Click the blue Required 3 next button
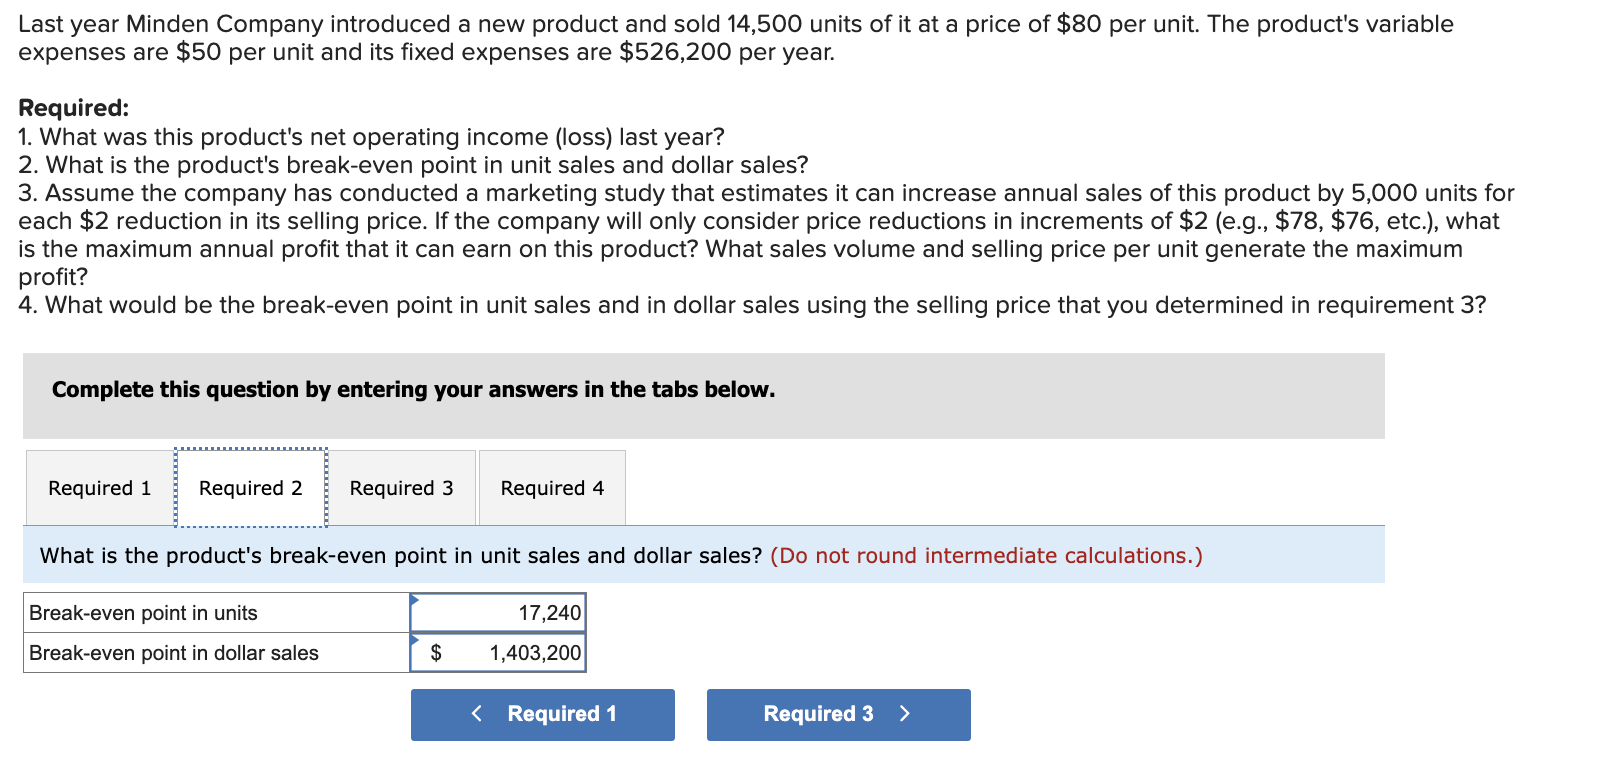The height and width of the screenshot is (782, 1608). click(x=838, y=714)
